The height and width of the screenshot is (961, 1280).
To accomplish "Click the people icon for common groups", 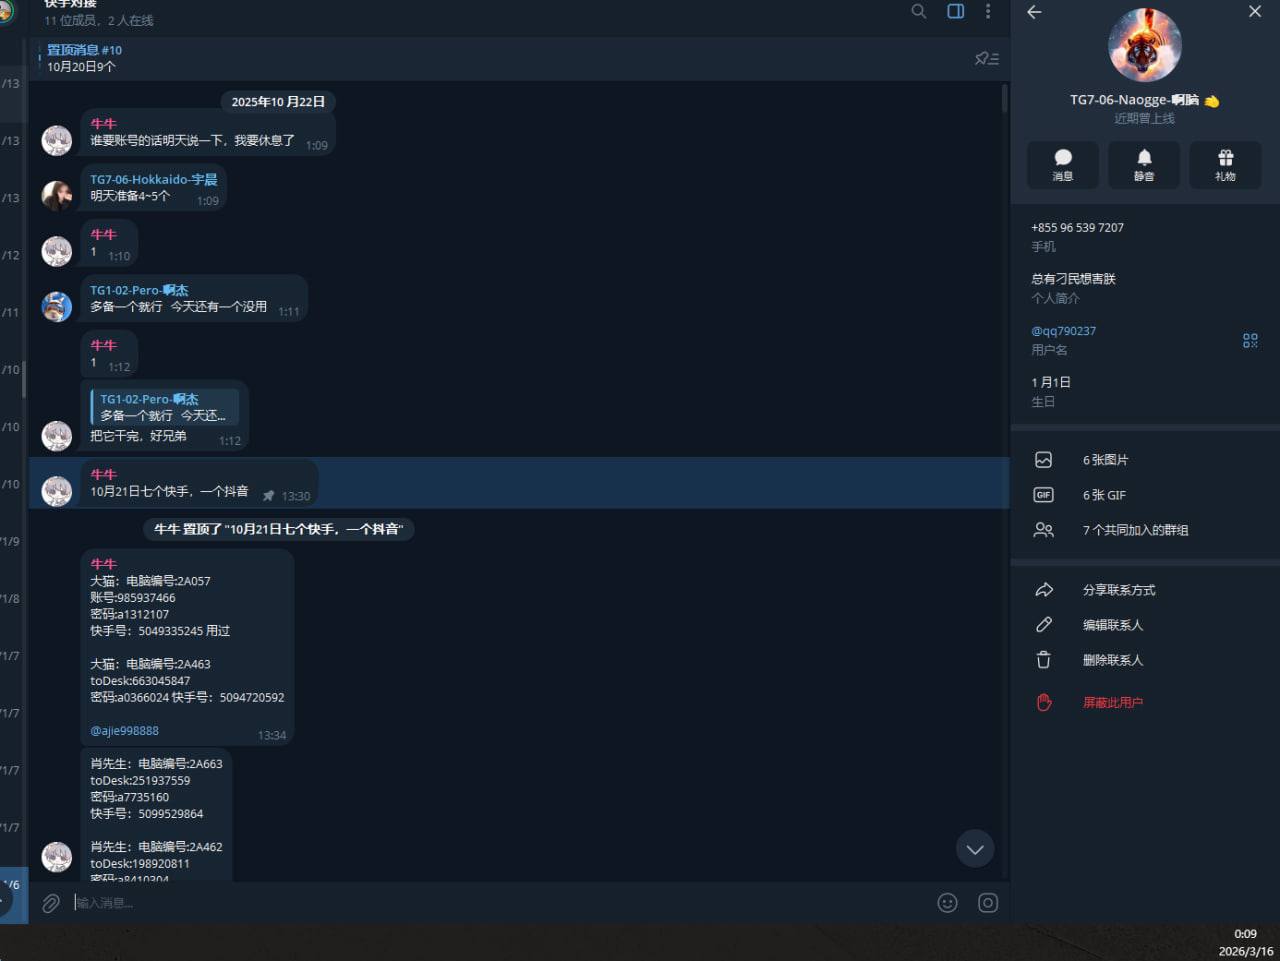I will (x=1043, y=530).
